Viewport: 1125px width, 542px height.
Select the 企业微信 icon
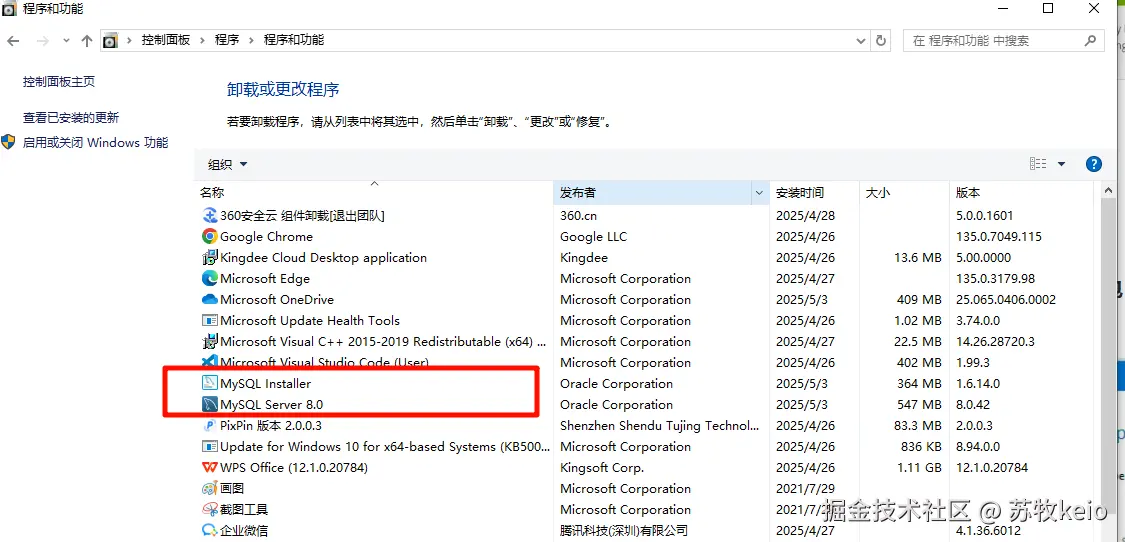[210, 531]
